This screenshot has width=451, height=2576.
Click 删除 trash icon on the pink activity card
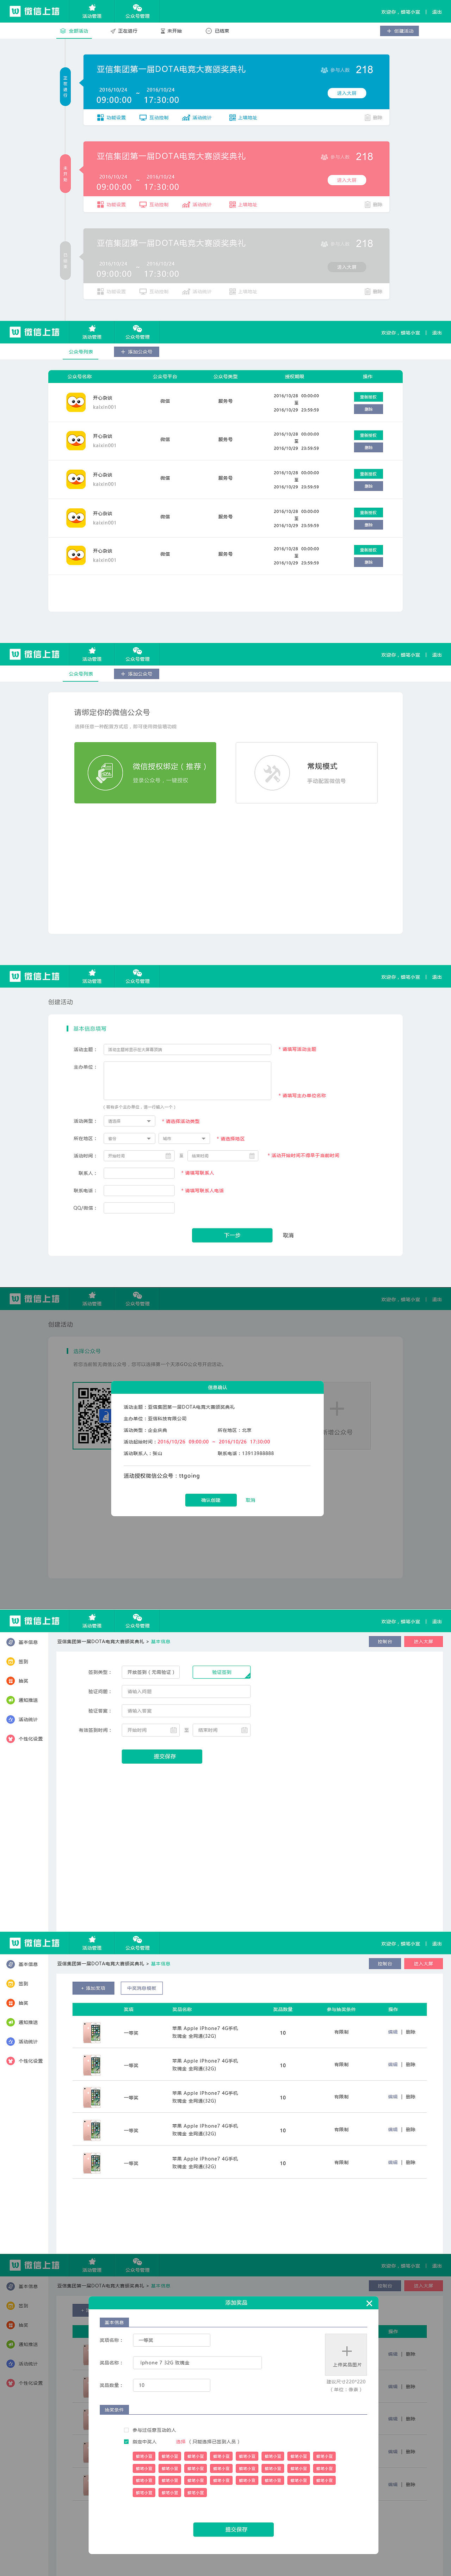[x=367, y=205]
